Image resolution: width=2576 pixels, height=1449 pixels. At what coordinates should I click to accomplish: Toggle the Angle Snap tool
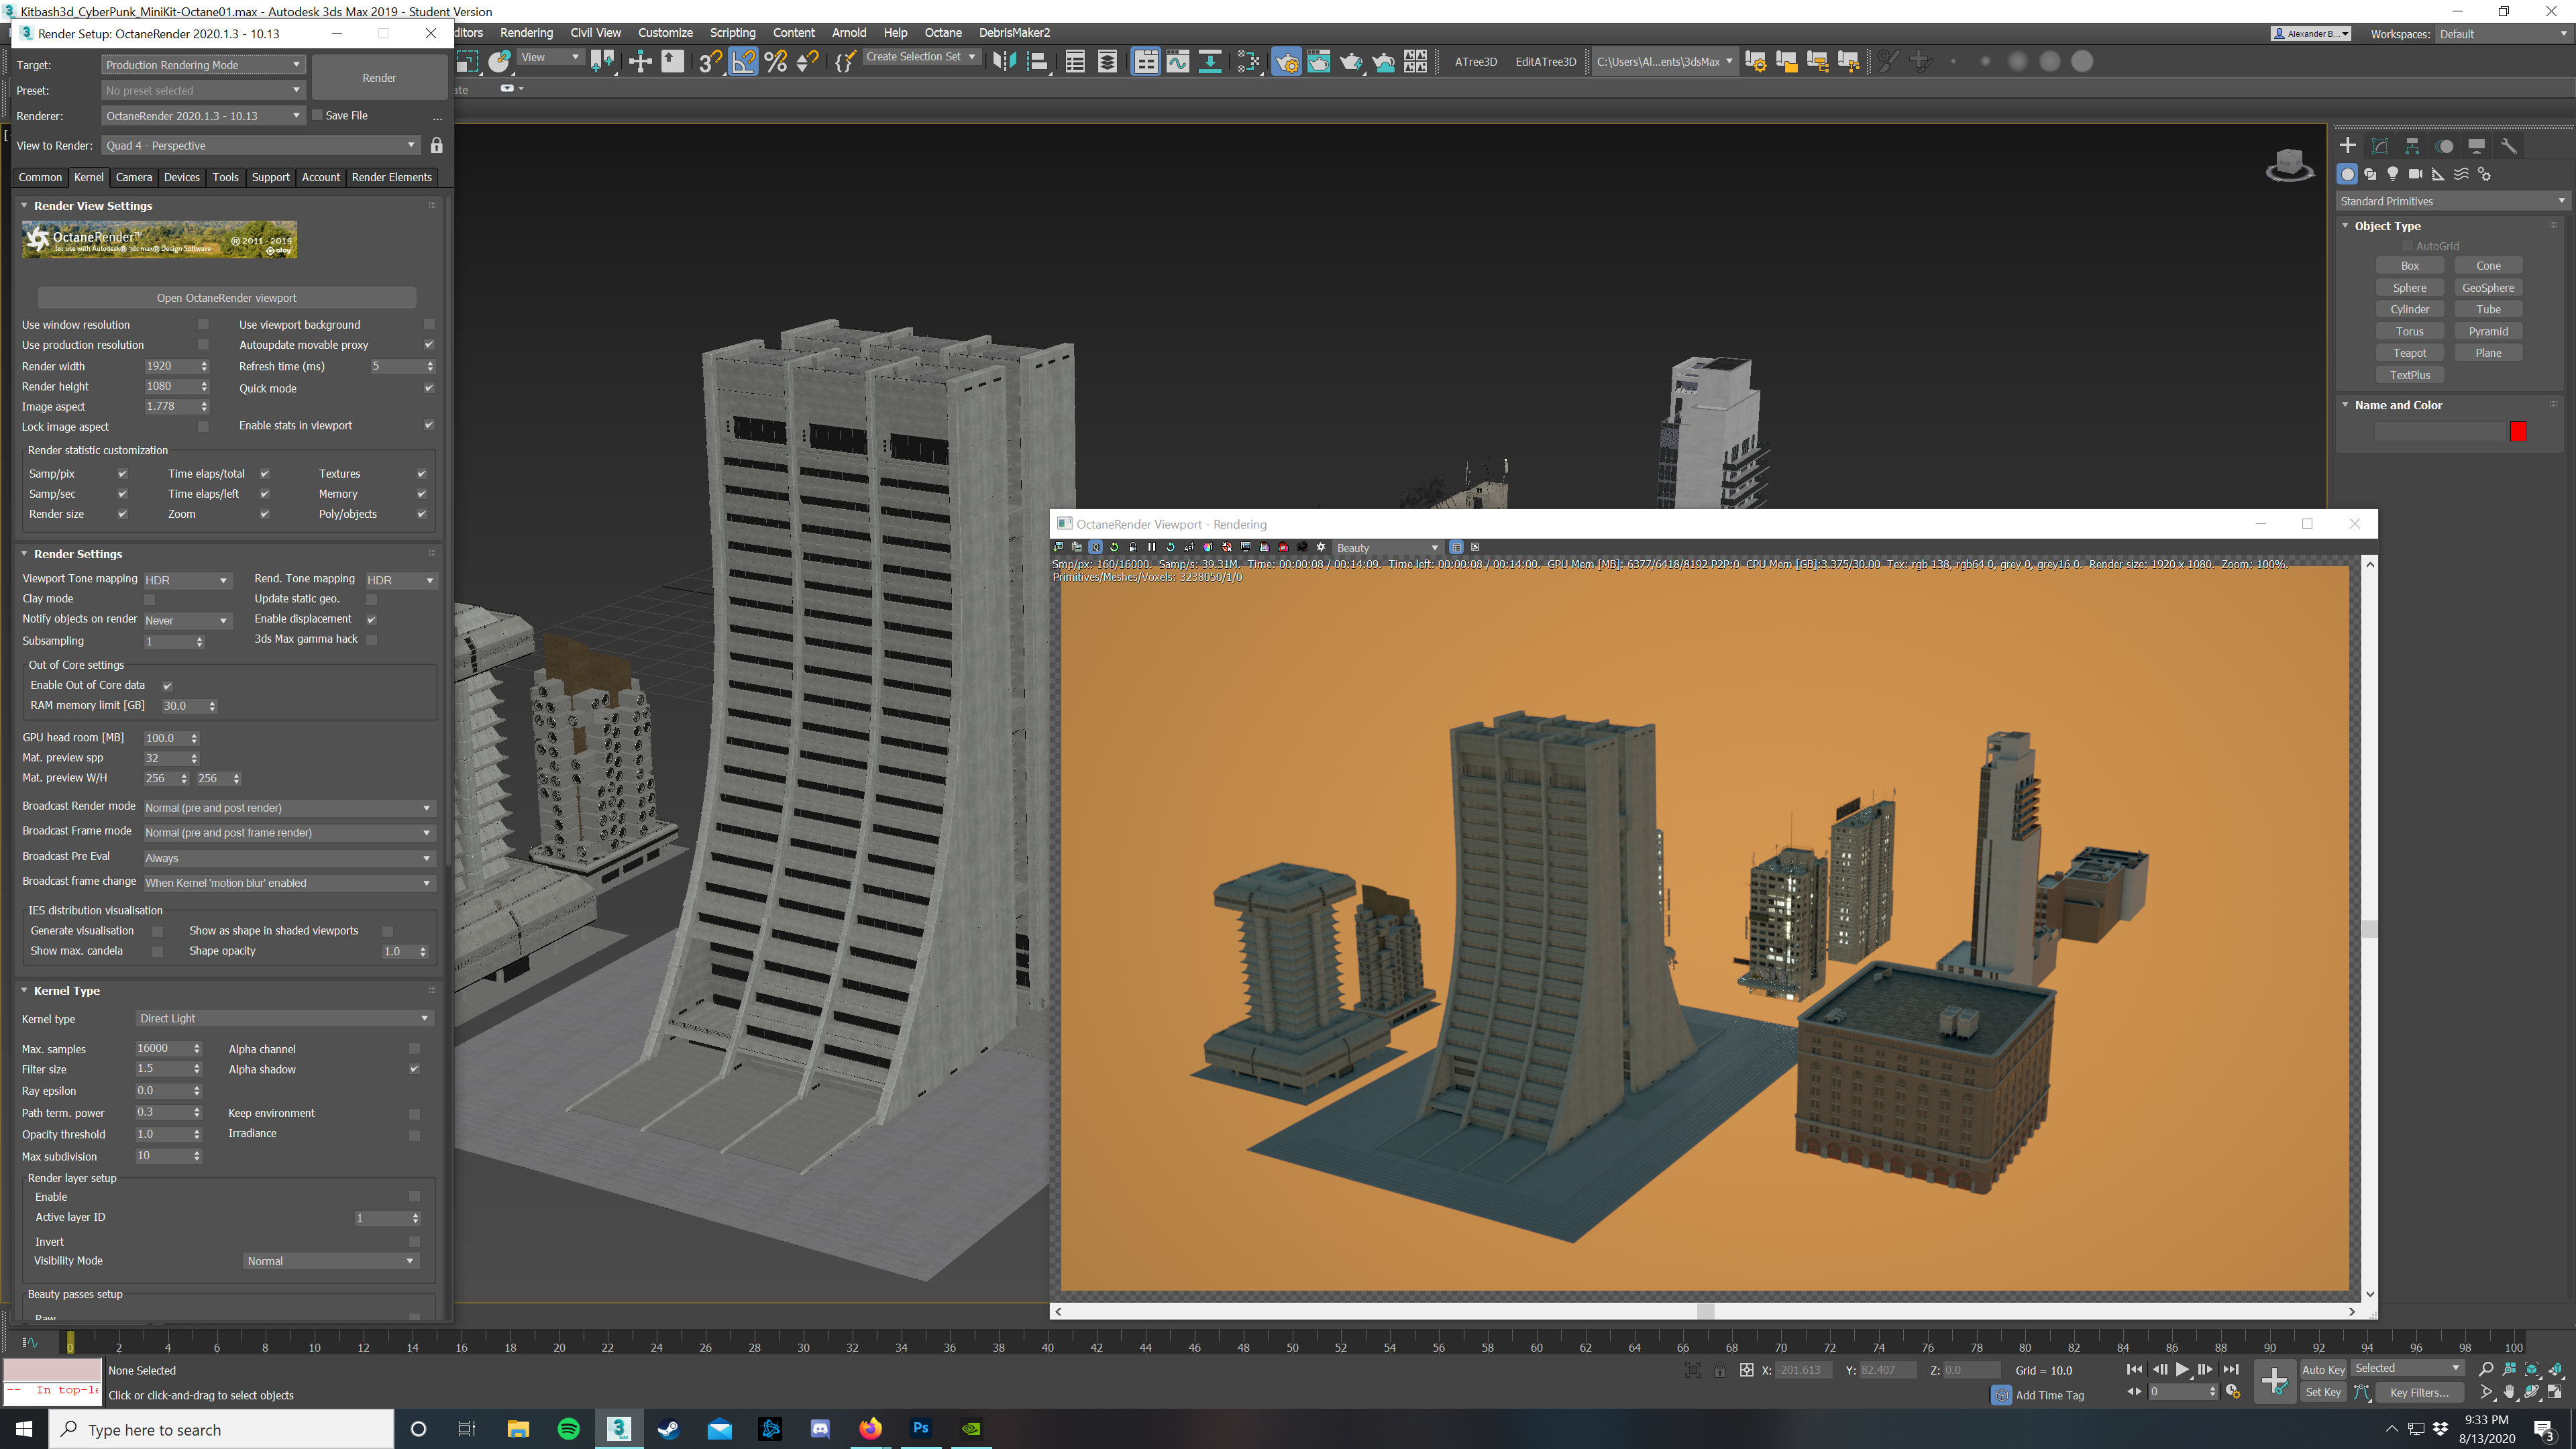coord(743,62)
